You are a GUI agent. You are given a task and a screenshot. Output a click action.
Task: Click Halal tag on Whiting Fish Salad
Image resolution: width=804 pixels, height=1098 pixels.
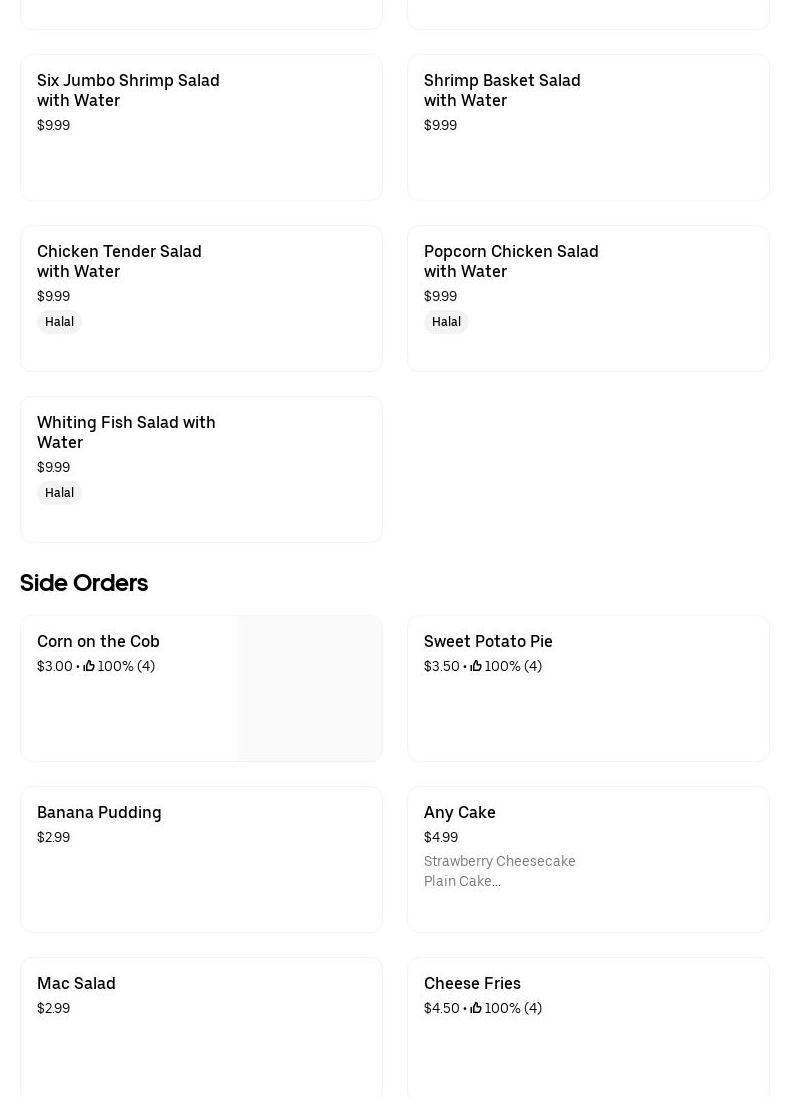pos(59,493)
